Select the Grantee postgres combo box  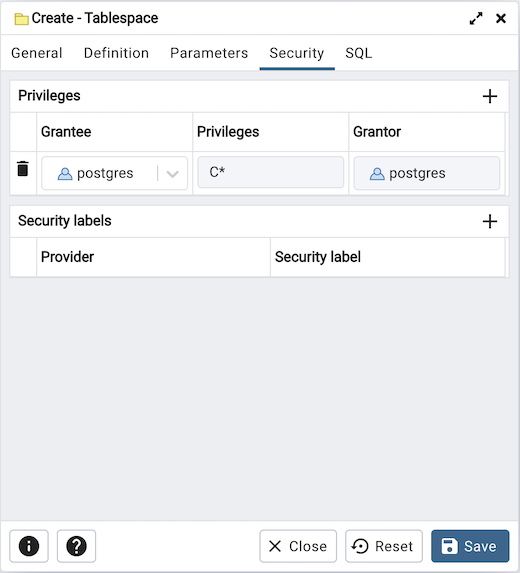(x=114, y=173)
